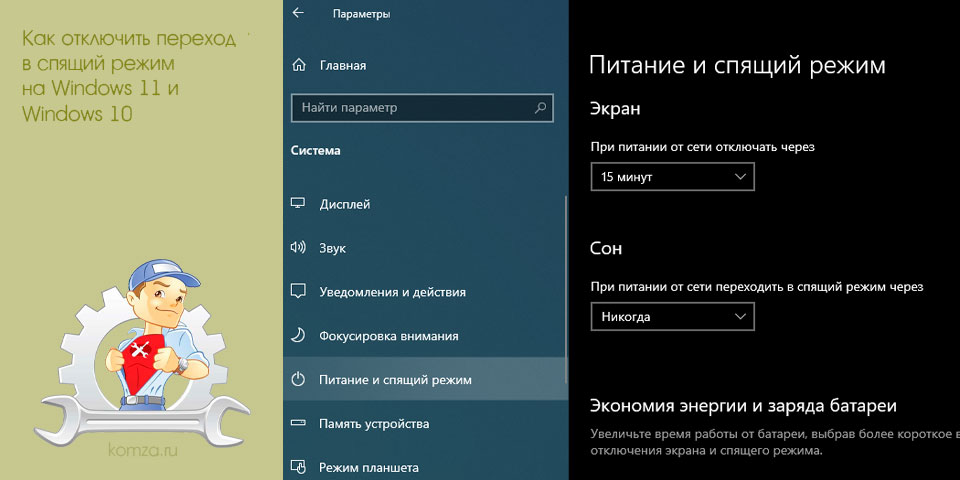The height and width of the screenshot is (480, 960).
Task: Open the sleep Никогда dropdown
Action: click(x=672, y=317)
